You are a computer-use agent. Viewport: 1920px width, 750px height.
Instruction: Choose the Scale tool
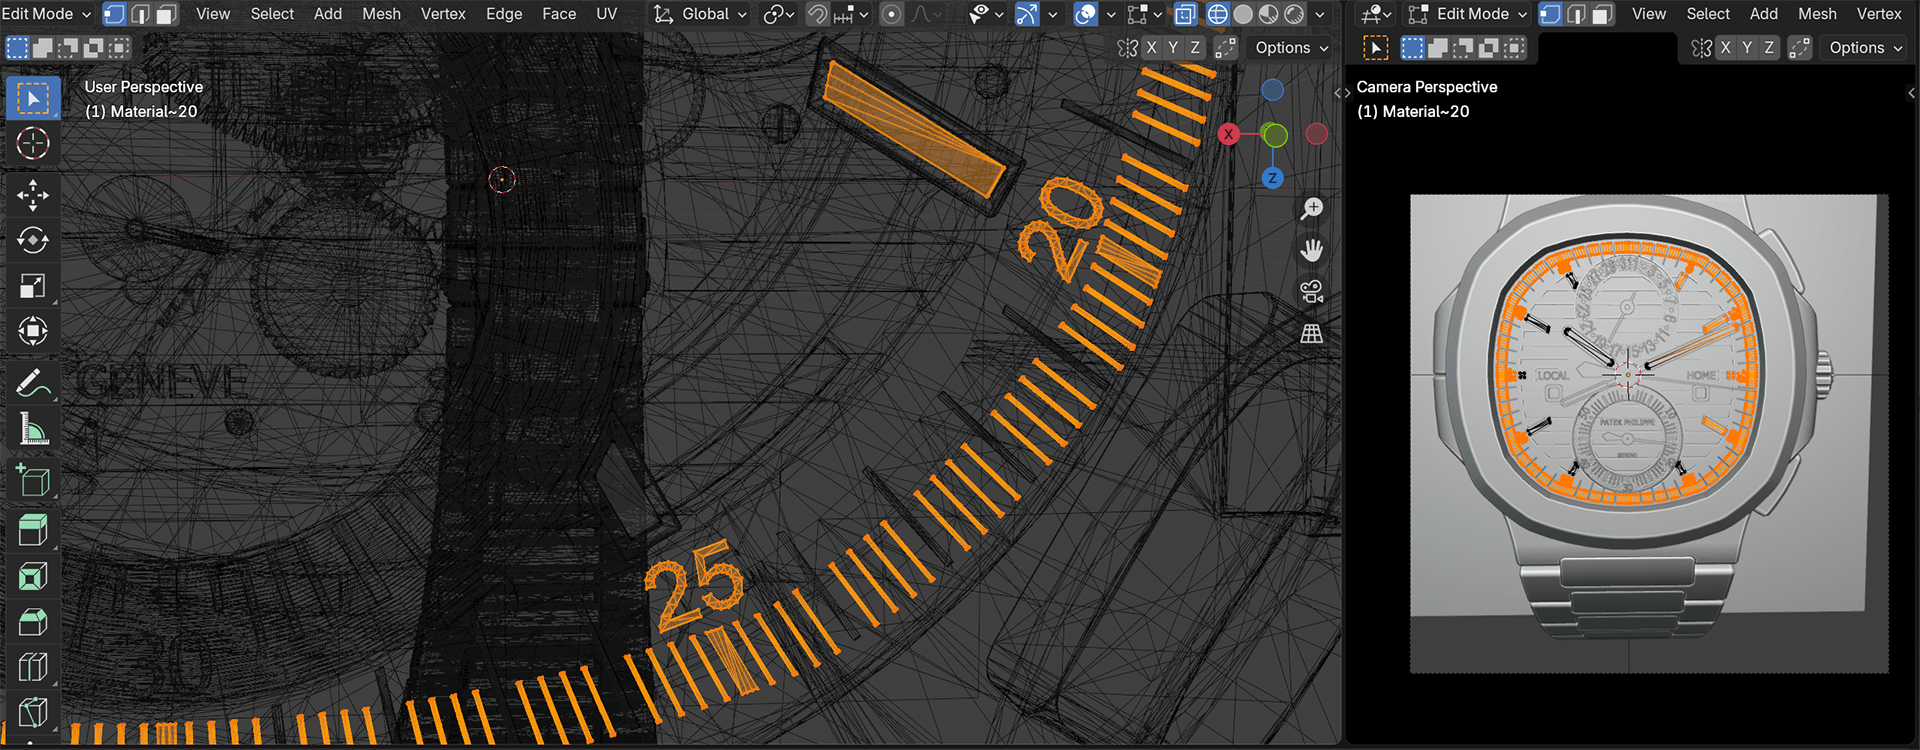coord(32,287)
